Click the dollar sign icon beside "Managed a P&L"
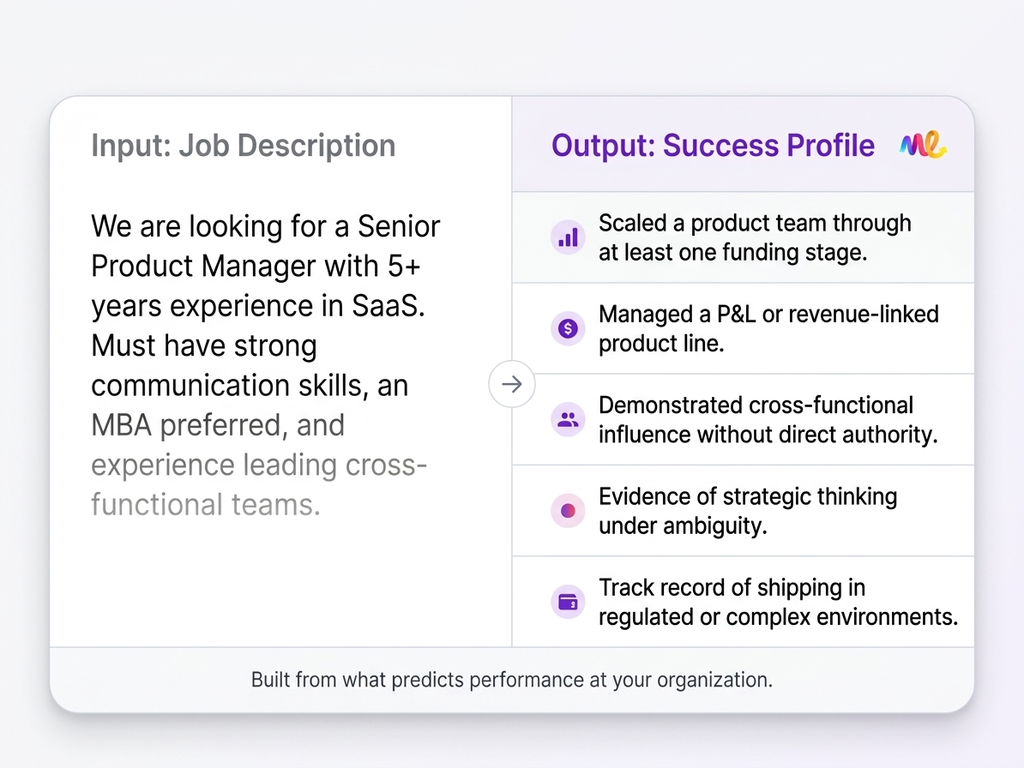This screenshot has height=768, width=1024. [568, 328]
